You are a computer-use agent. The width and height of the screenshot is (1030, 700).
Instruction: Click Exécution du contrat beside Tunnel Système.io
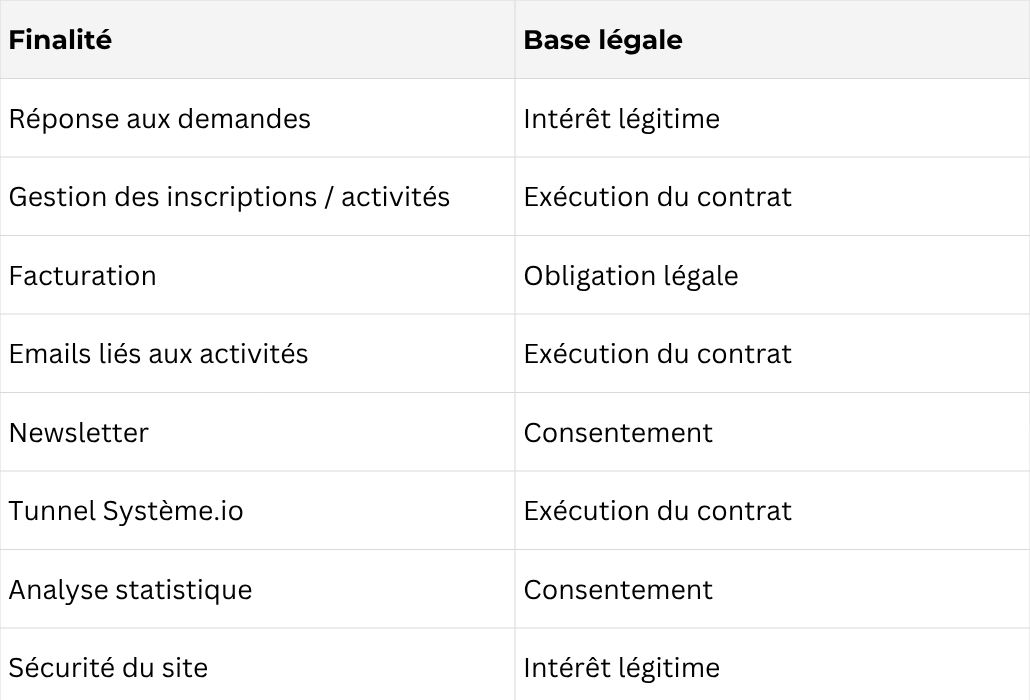point(657,511)
